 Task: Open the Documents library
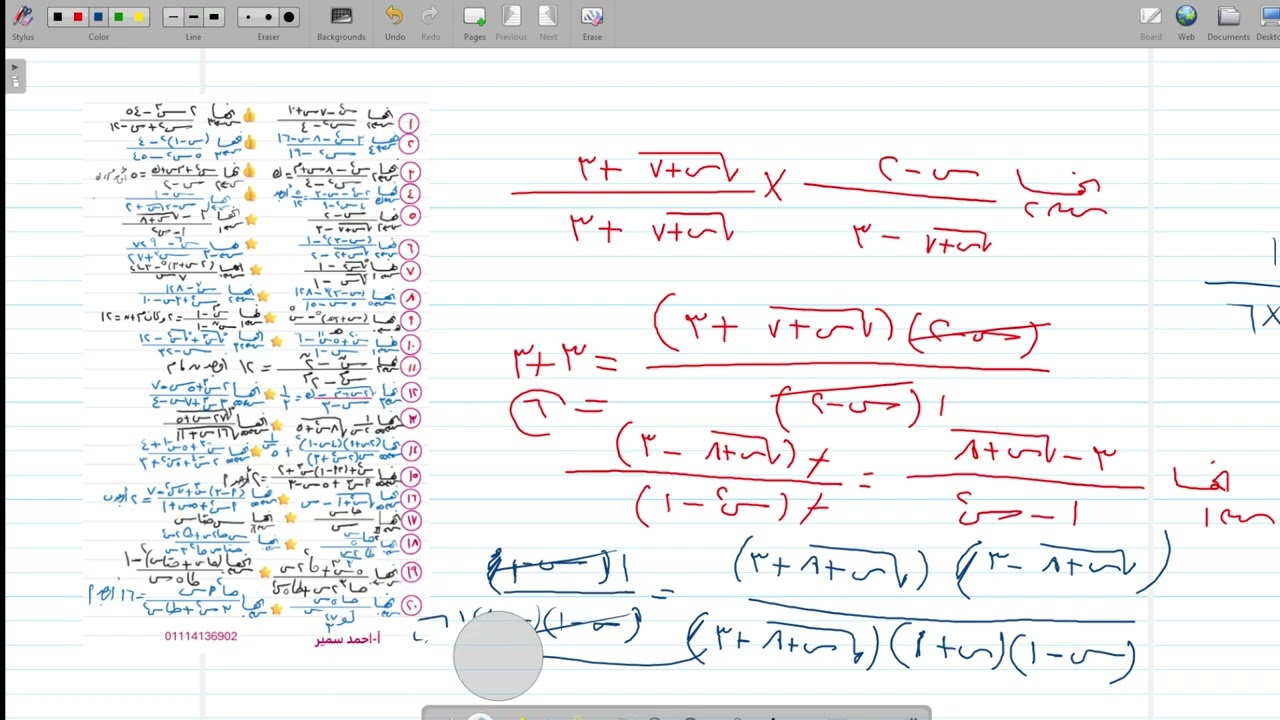pos(1228,22)
